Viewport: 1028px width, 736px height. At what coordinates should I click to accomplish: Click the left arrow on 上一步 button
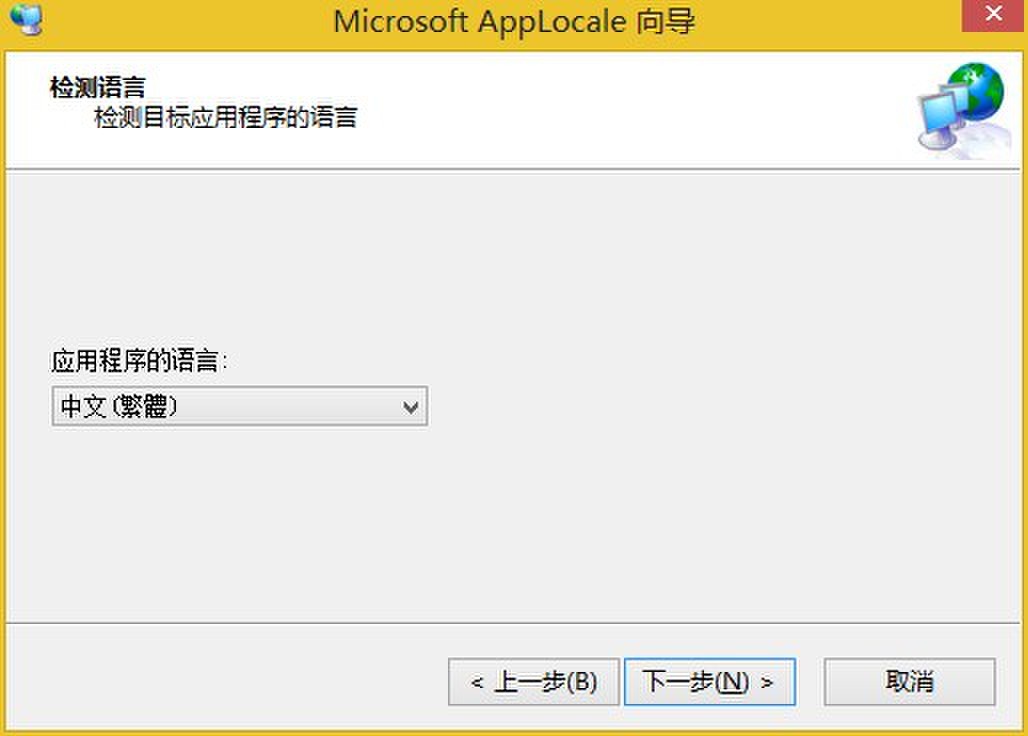point(477,684)
